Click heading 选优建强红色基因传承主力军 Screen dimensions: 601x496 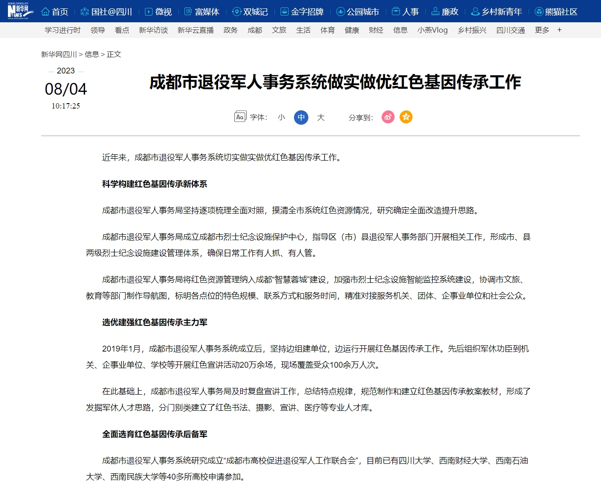coord(154,322)
